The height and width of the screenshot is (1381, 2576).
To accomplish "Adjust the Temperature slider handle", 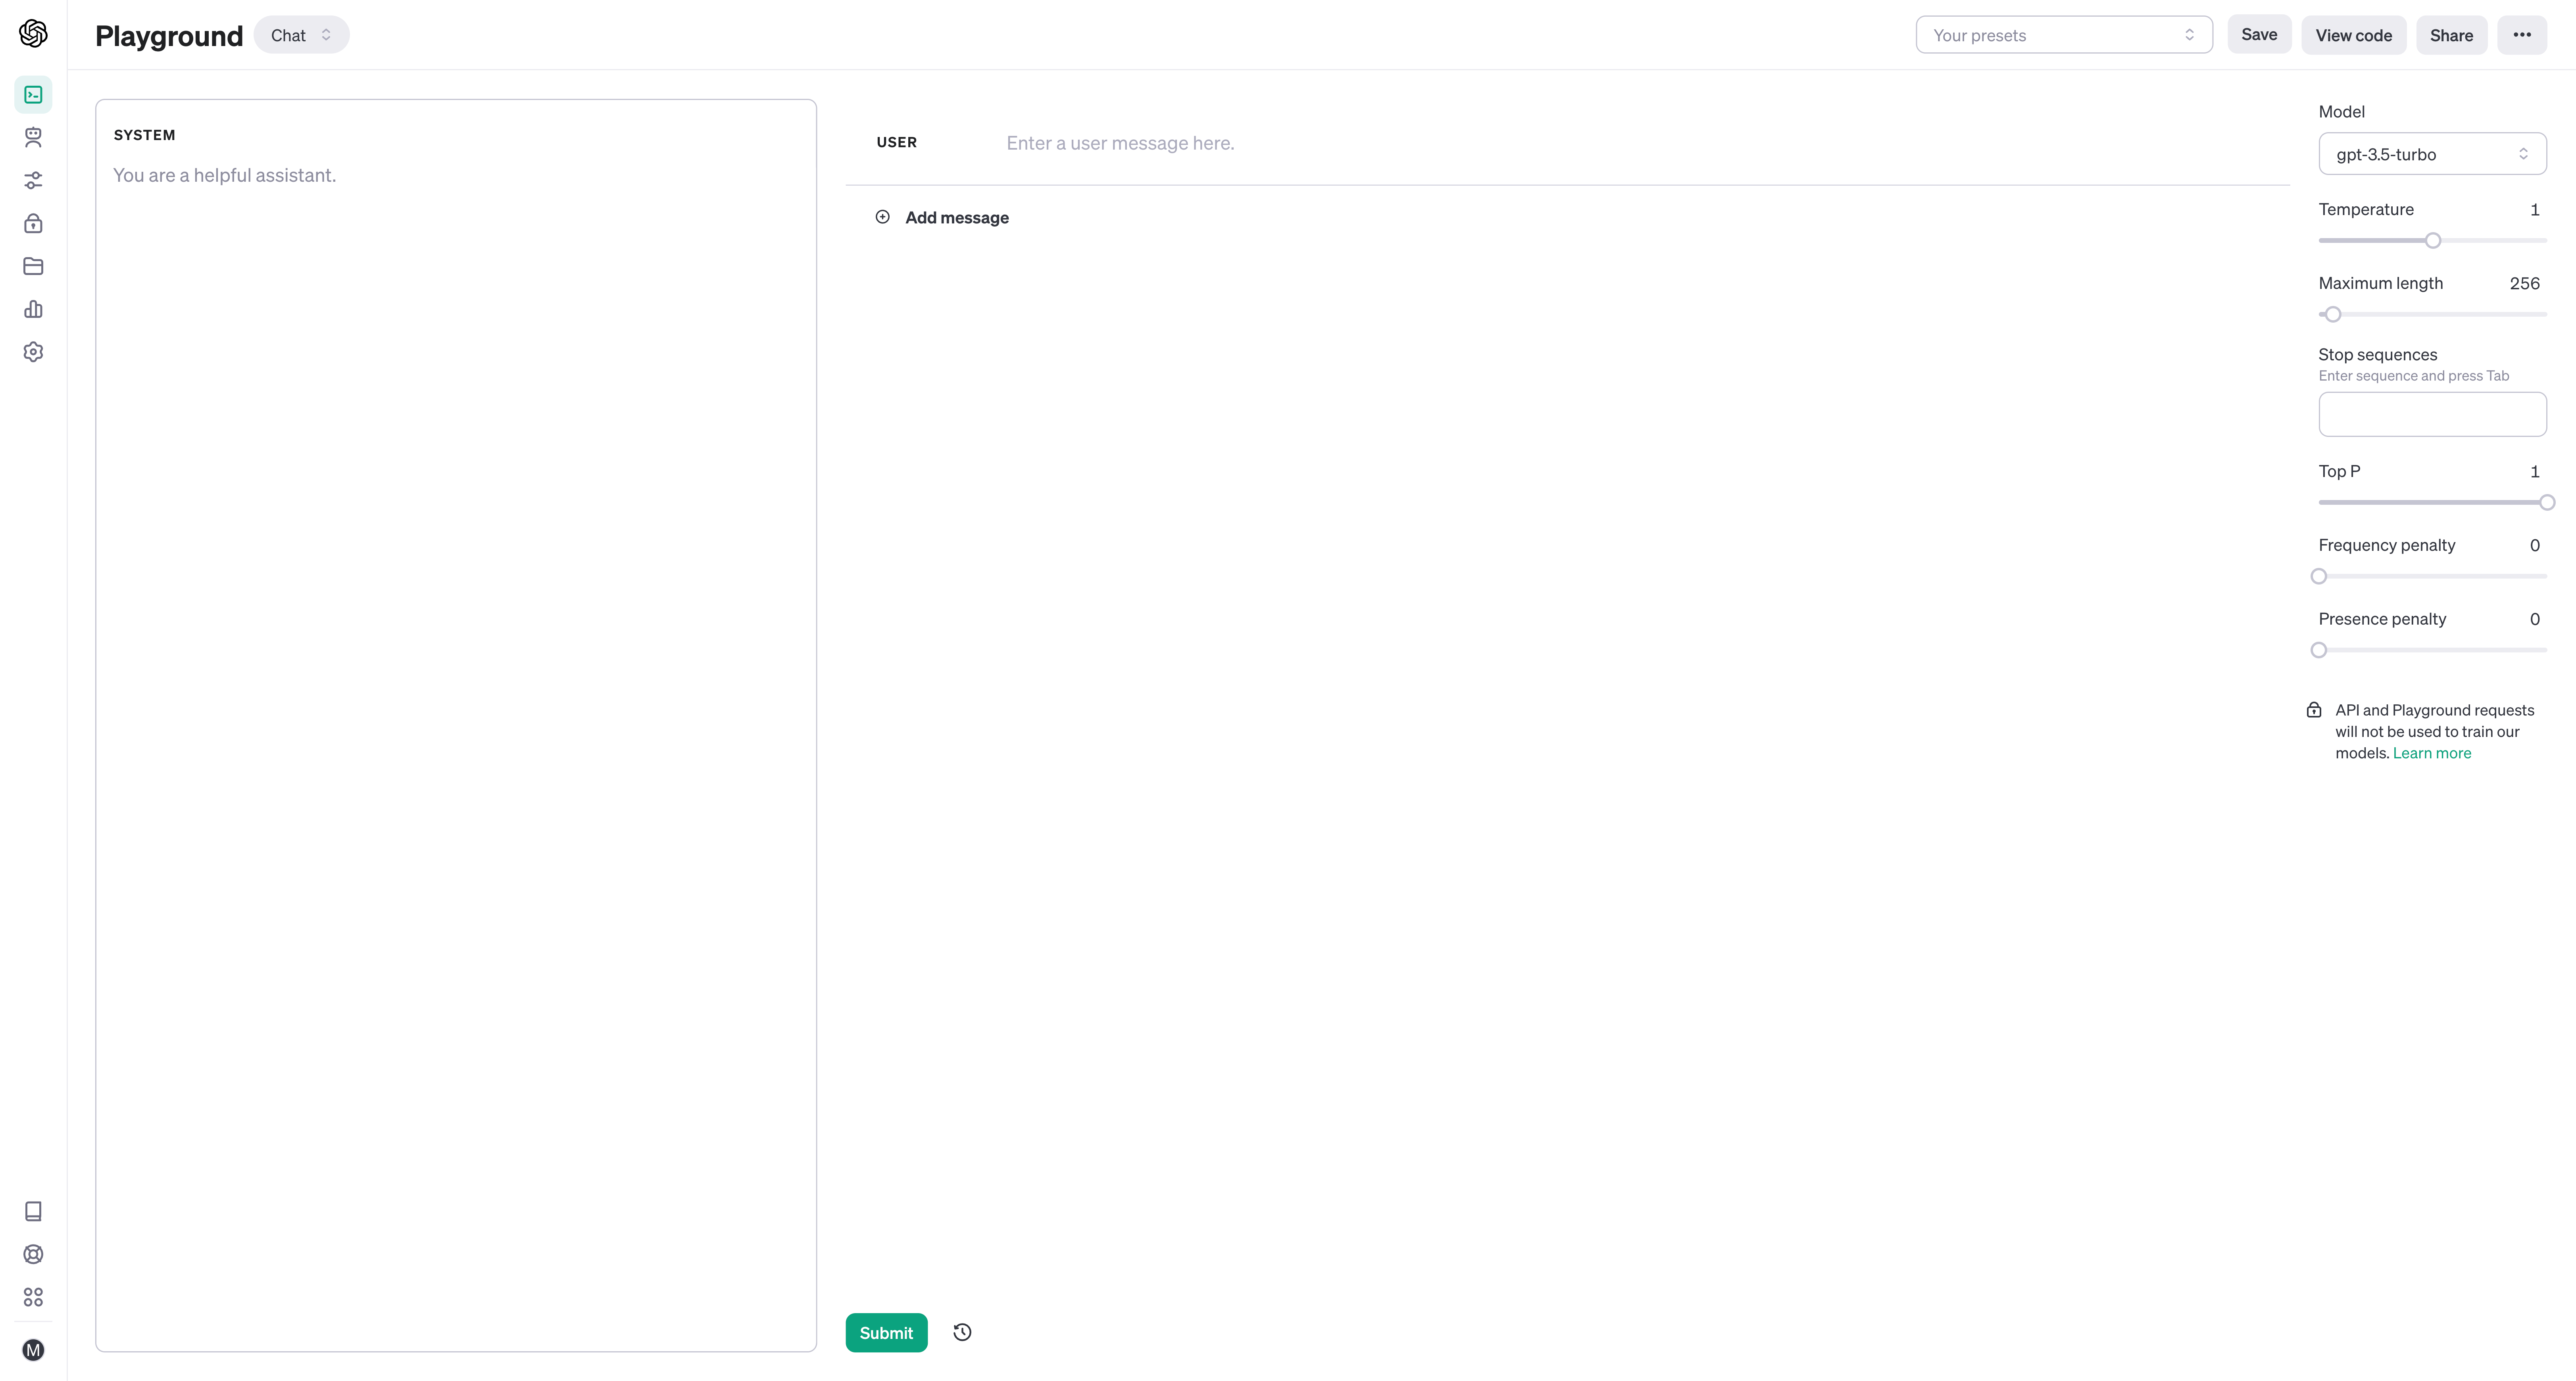I will [2433, 240].
